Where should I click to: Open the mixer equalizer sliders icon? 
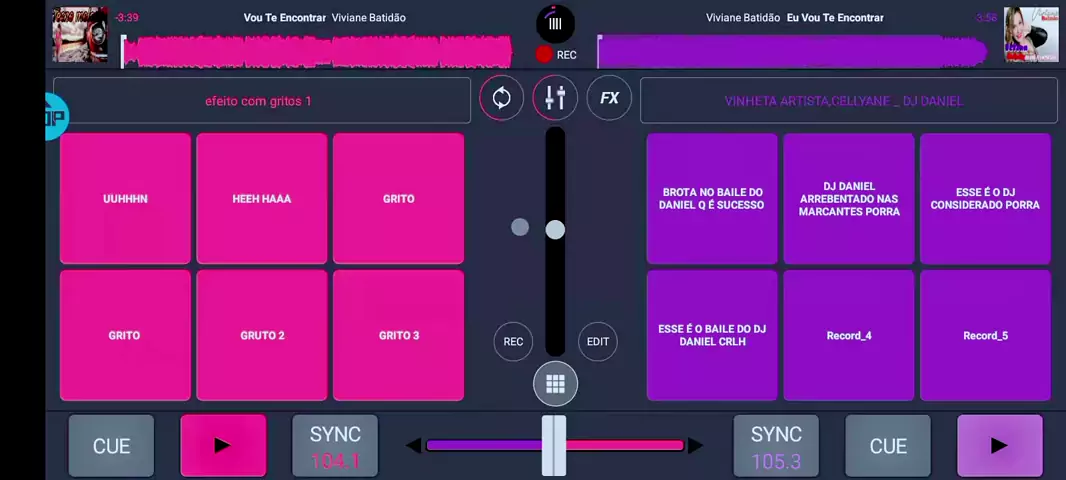point(555,98)
